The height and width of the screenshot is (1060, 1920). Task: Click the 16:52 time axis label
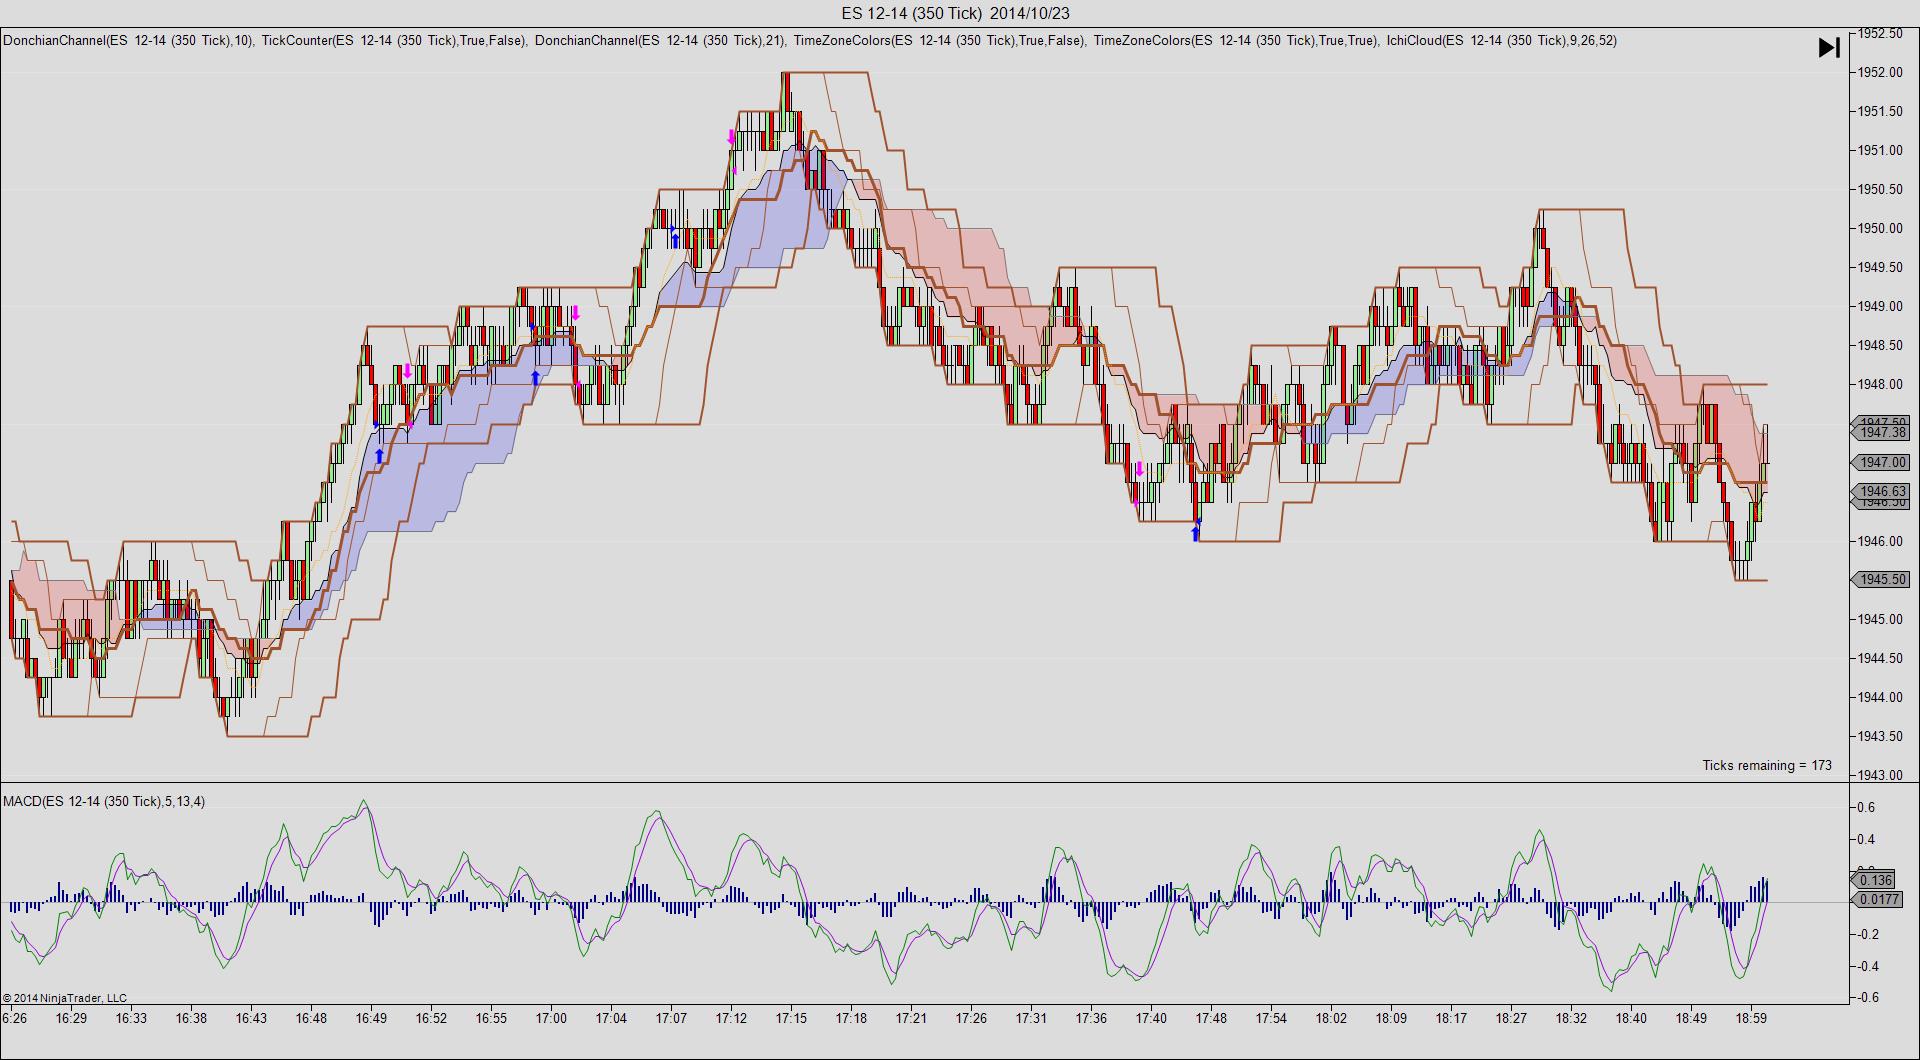(x=431, y=1018)
